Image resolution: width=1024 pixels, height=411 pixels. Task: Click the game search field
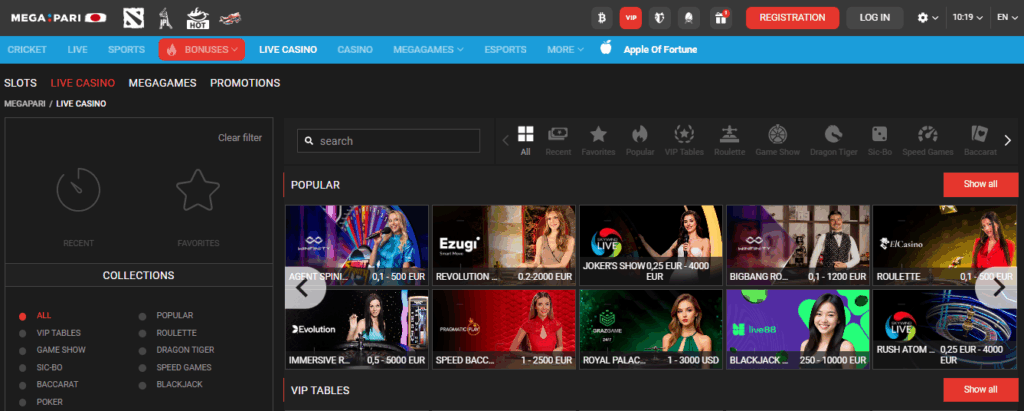(x=389, y=140)
